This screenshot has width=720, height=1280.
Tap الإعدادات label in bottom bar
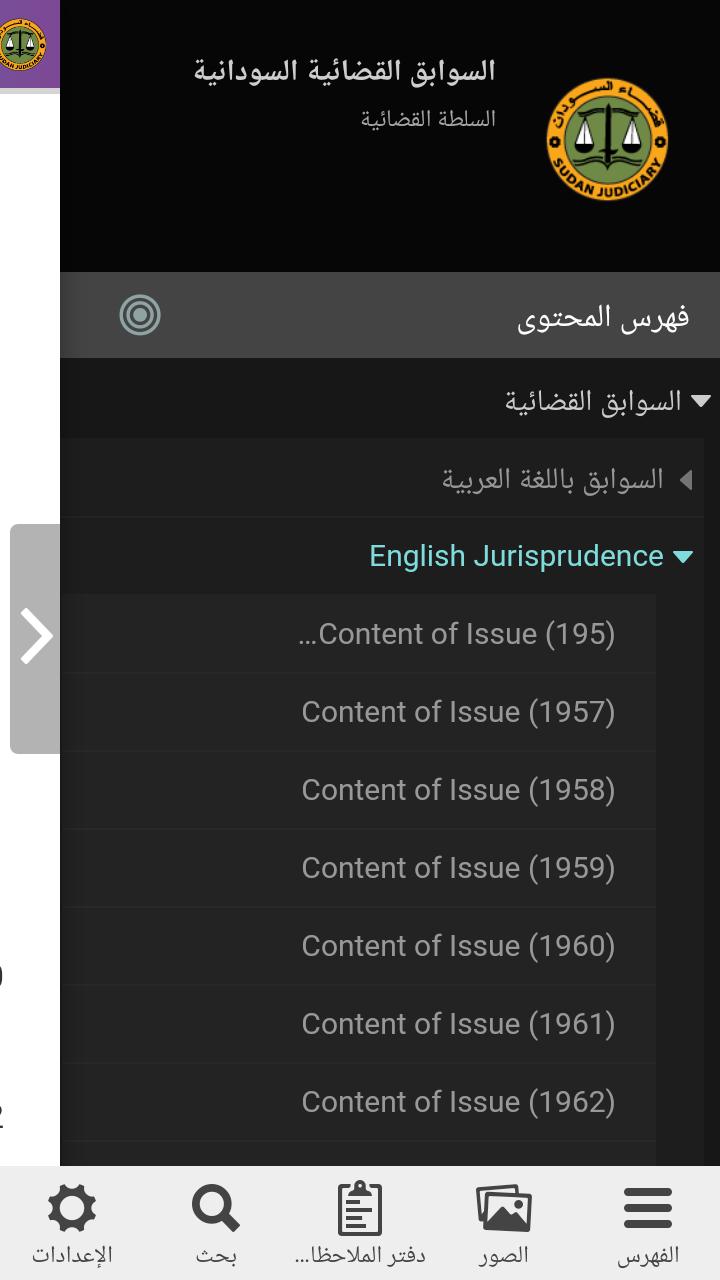point(72,1256)
